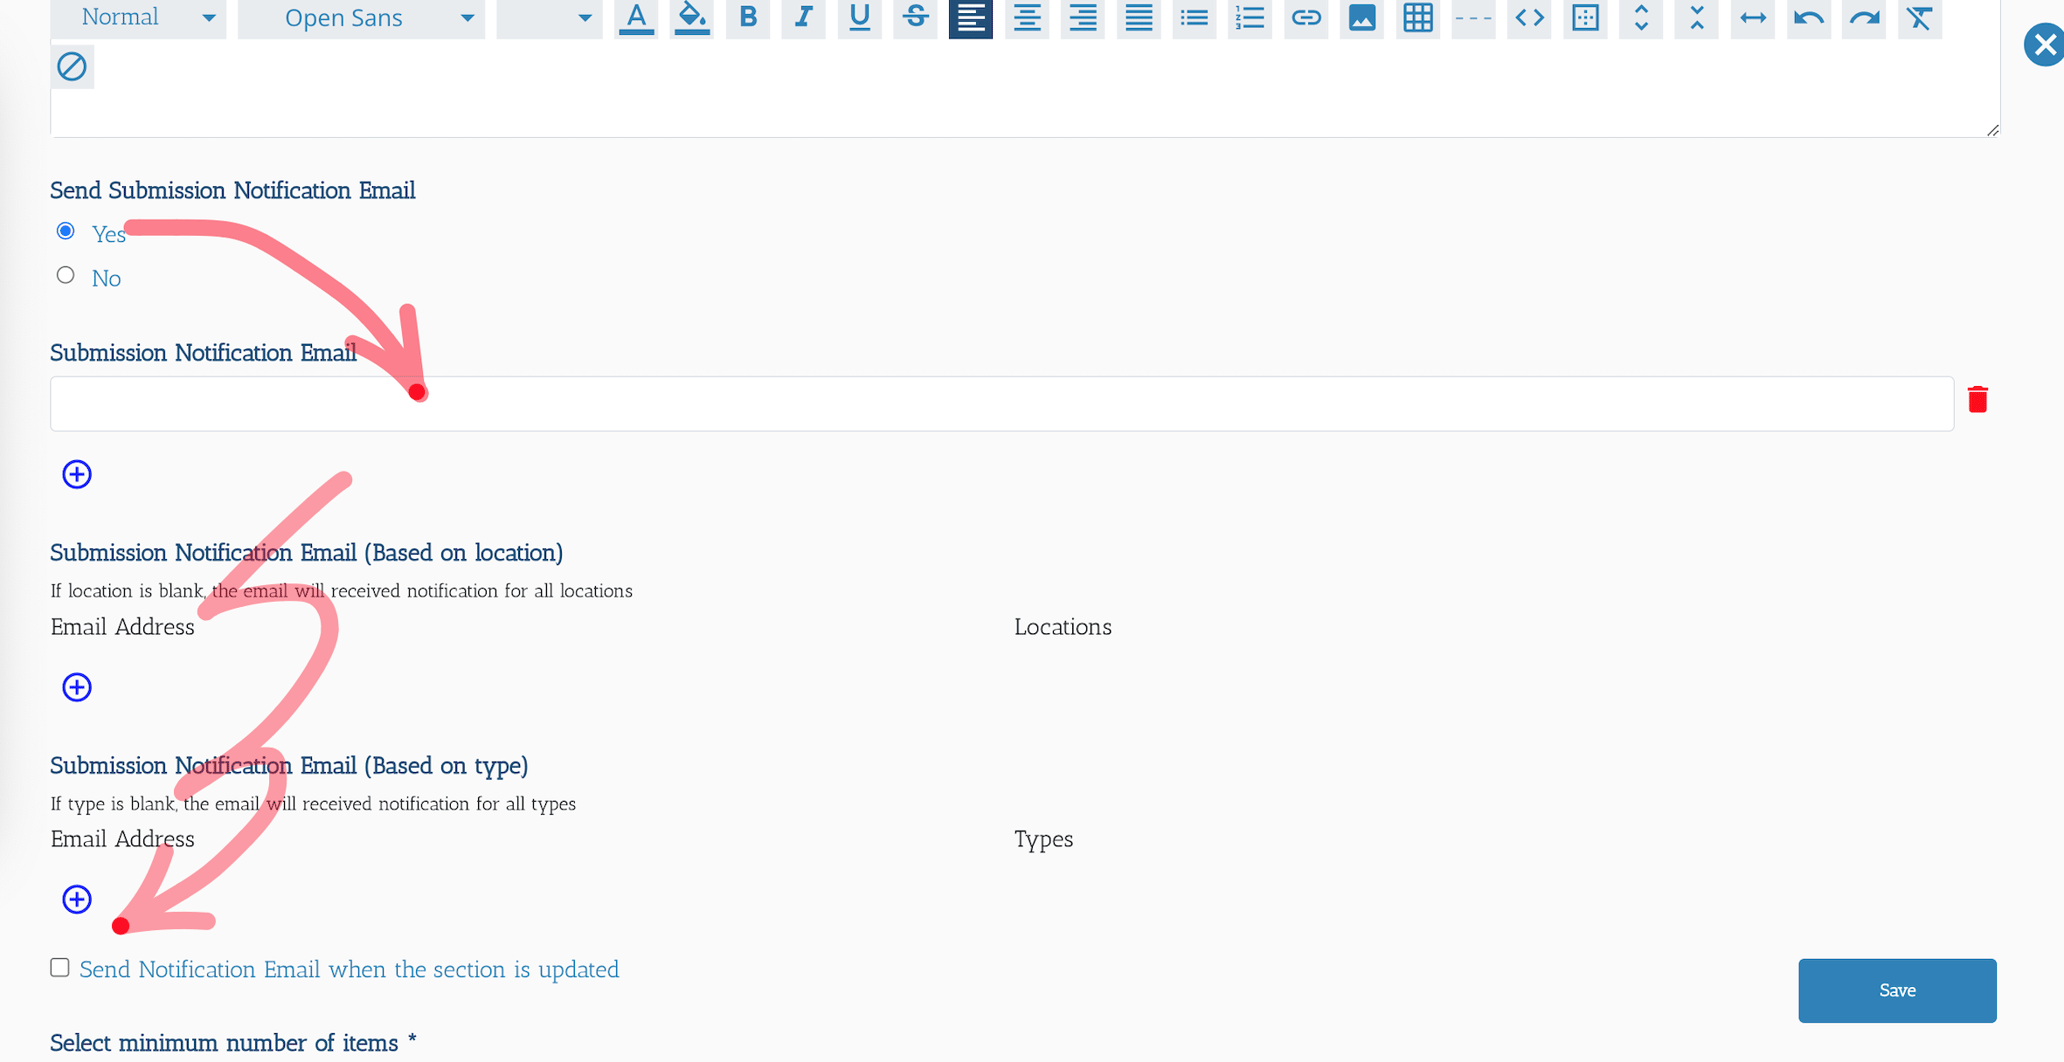Add an email for location-based notifications
This screenshot has width=2064, height=1062.
[76, 687]
